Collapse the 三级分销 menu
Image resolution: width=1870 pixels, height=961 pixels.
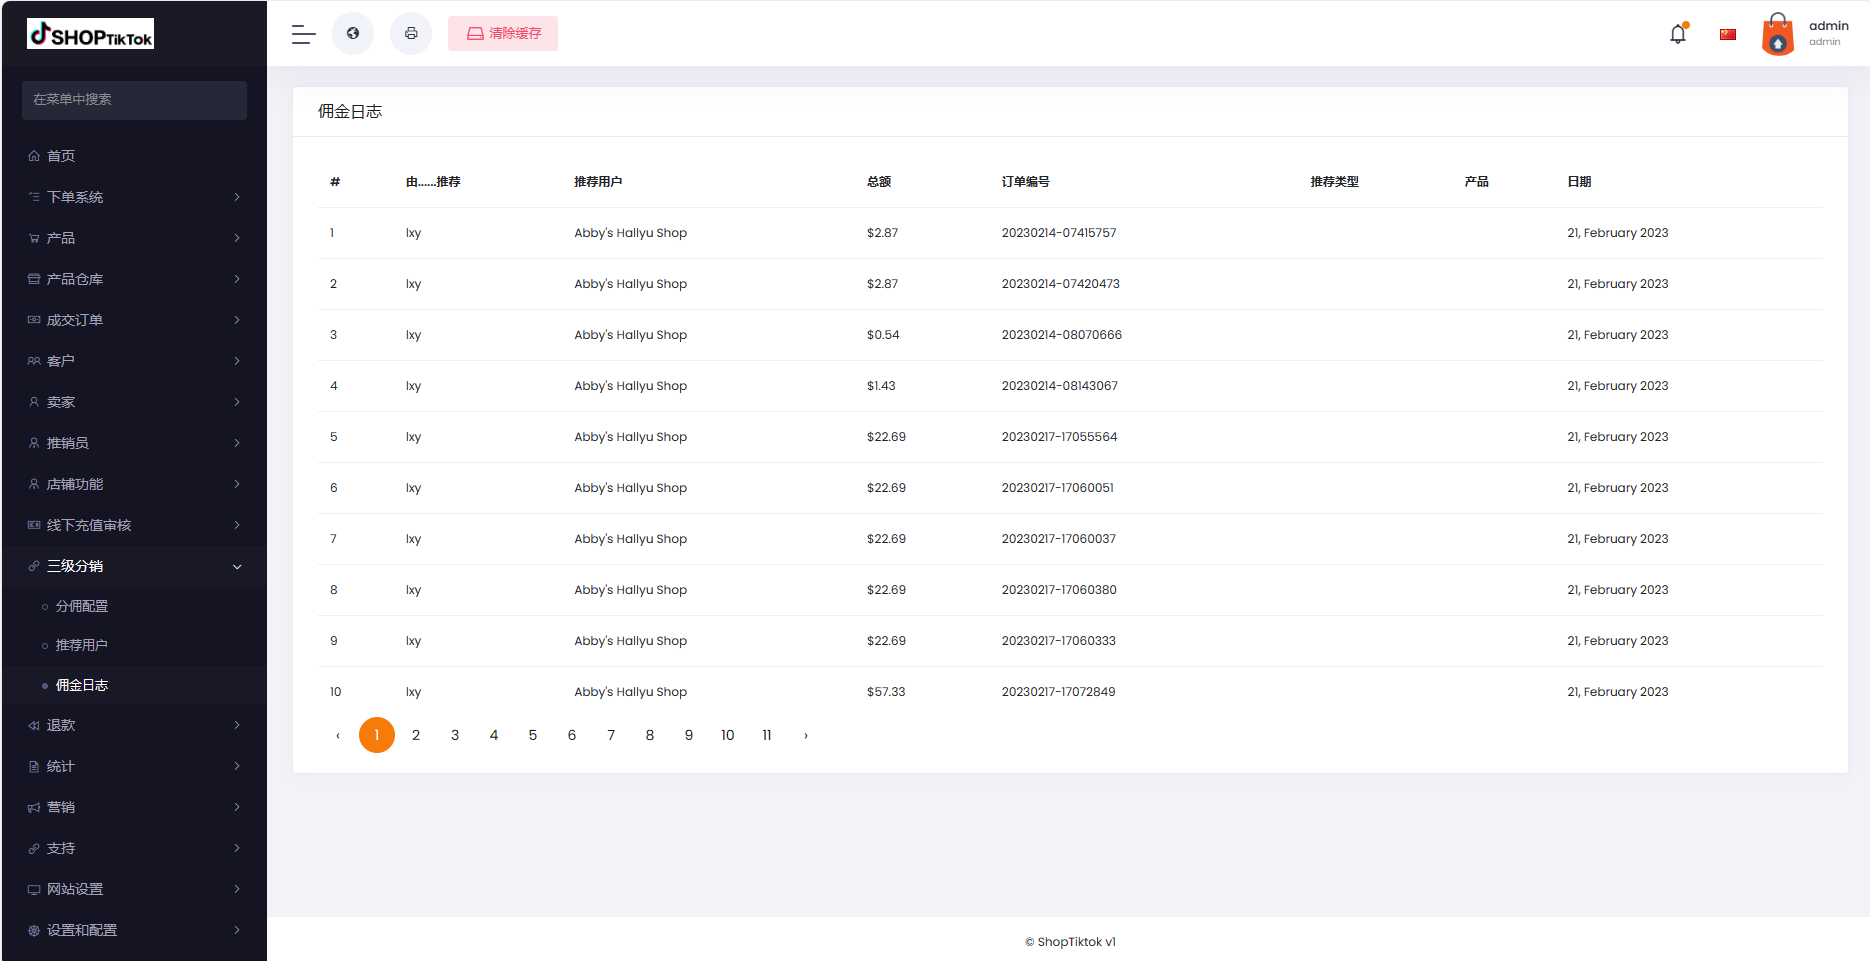tap(134, 566)
